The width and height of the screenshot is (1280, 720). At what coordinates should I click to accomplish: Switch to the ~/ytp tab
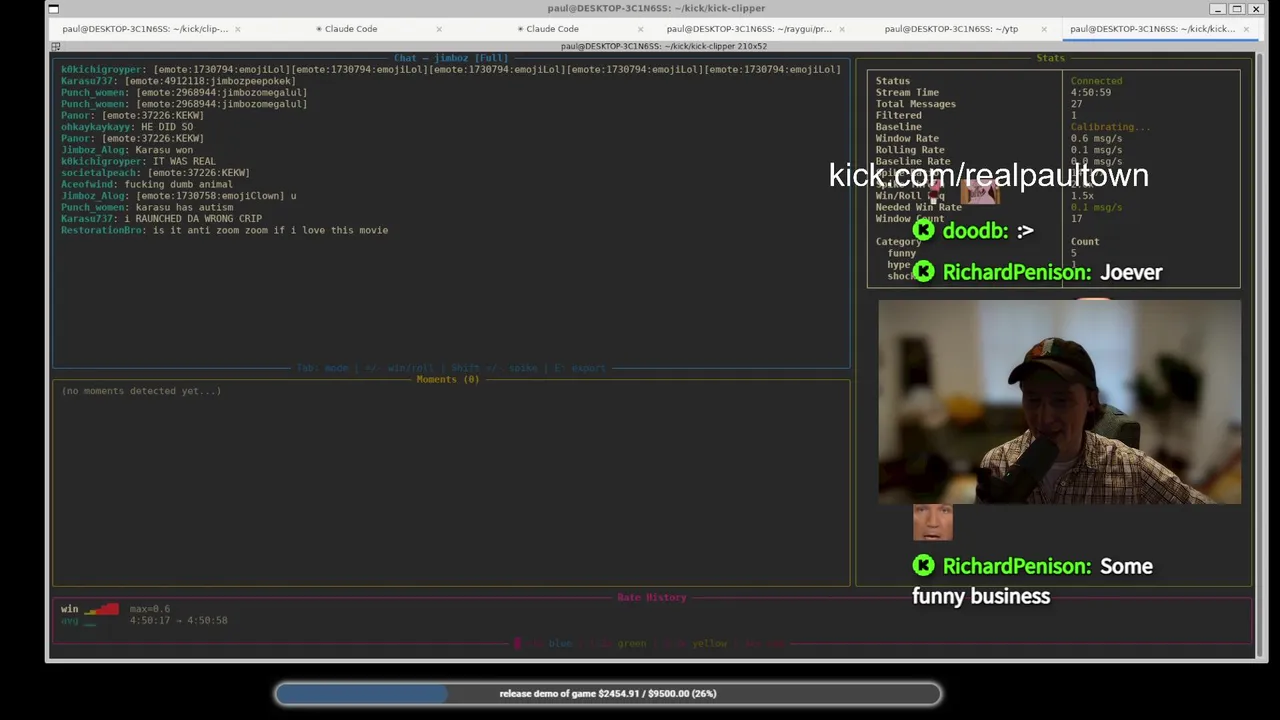(951, 29)
